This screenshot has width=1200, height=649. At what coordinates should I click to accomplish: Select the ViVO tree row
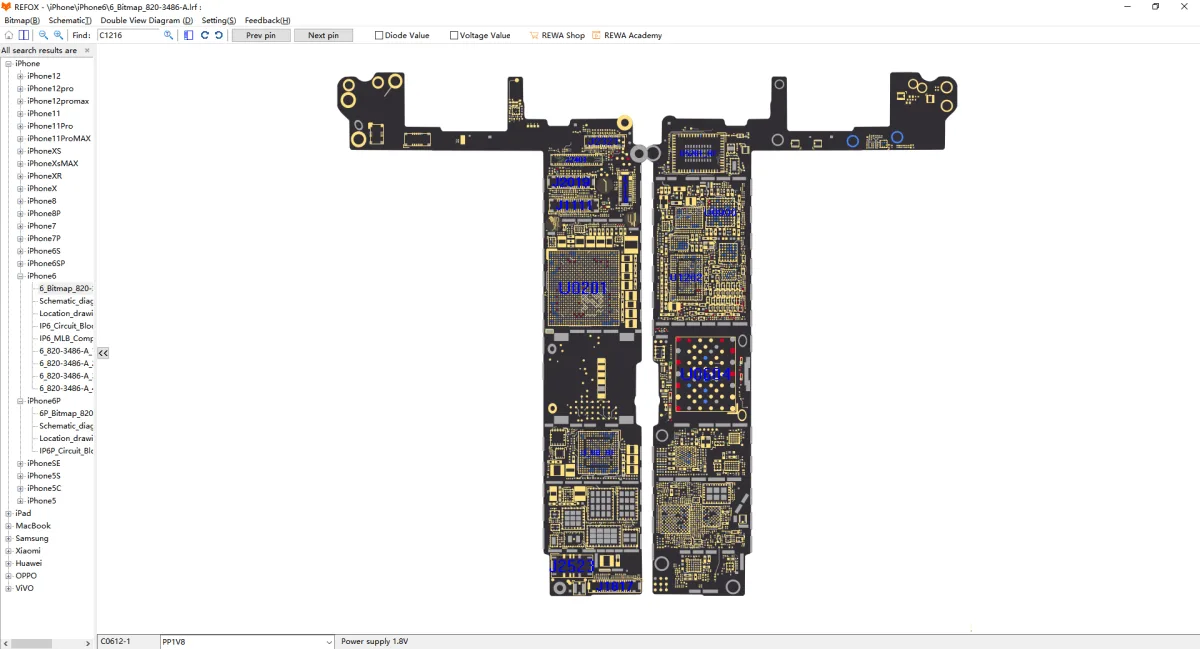24,588
